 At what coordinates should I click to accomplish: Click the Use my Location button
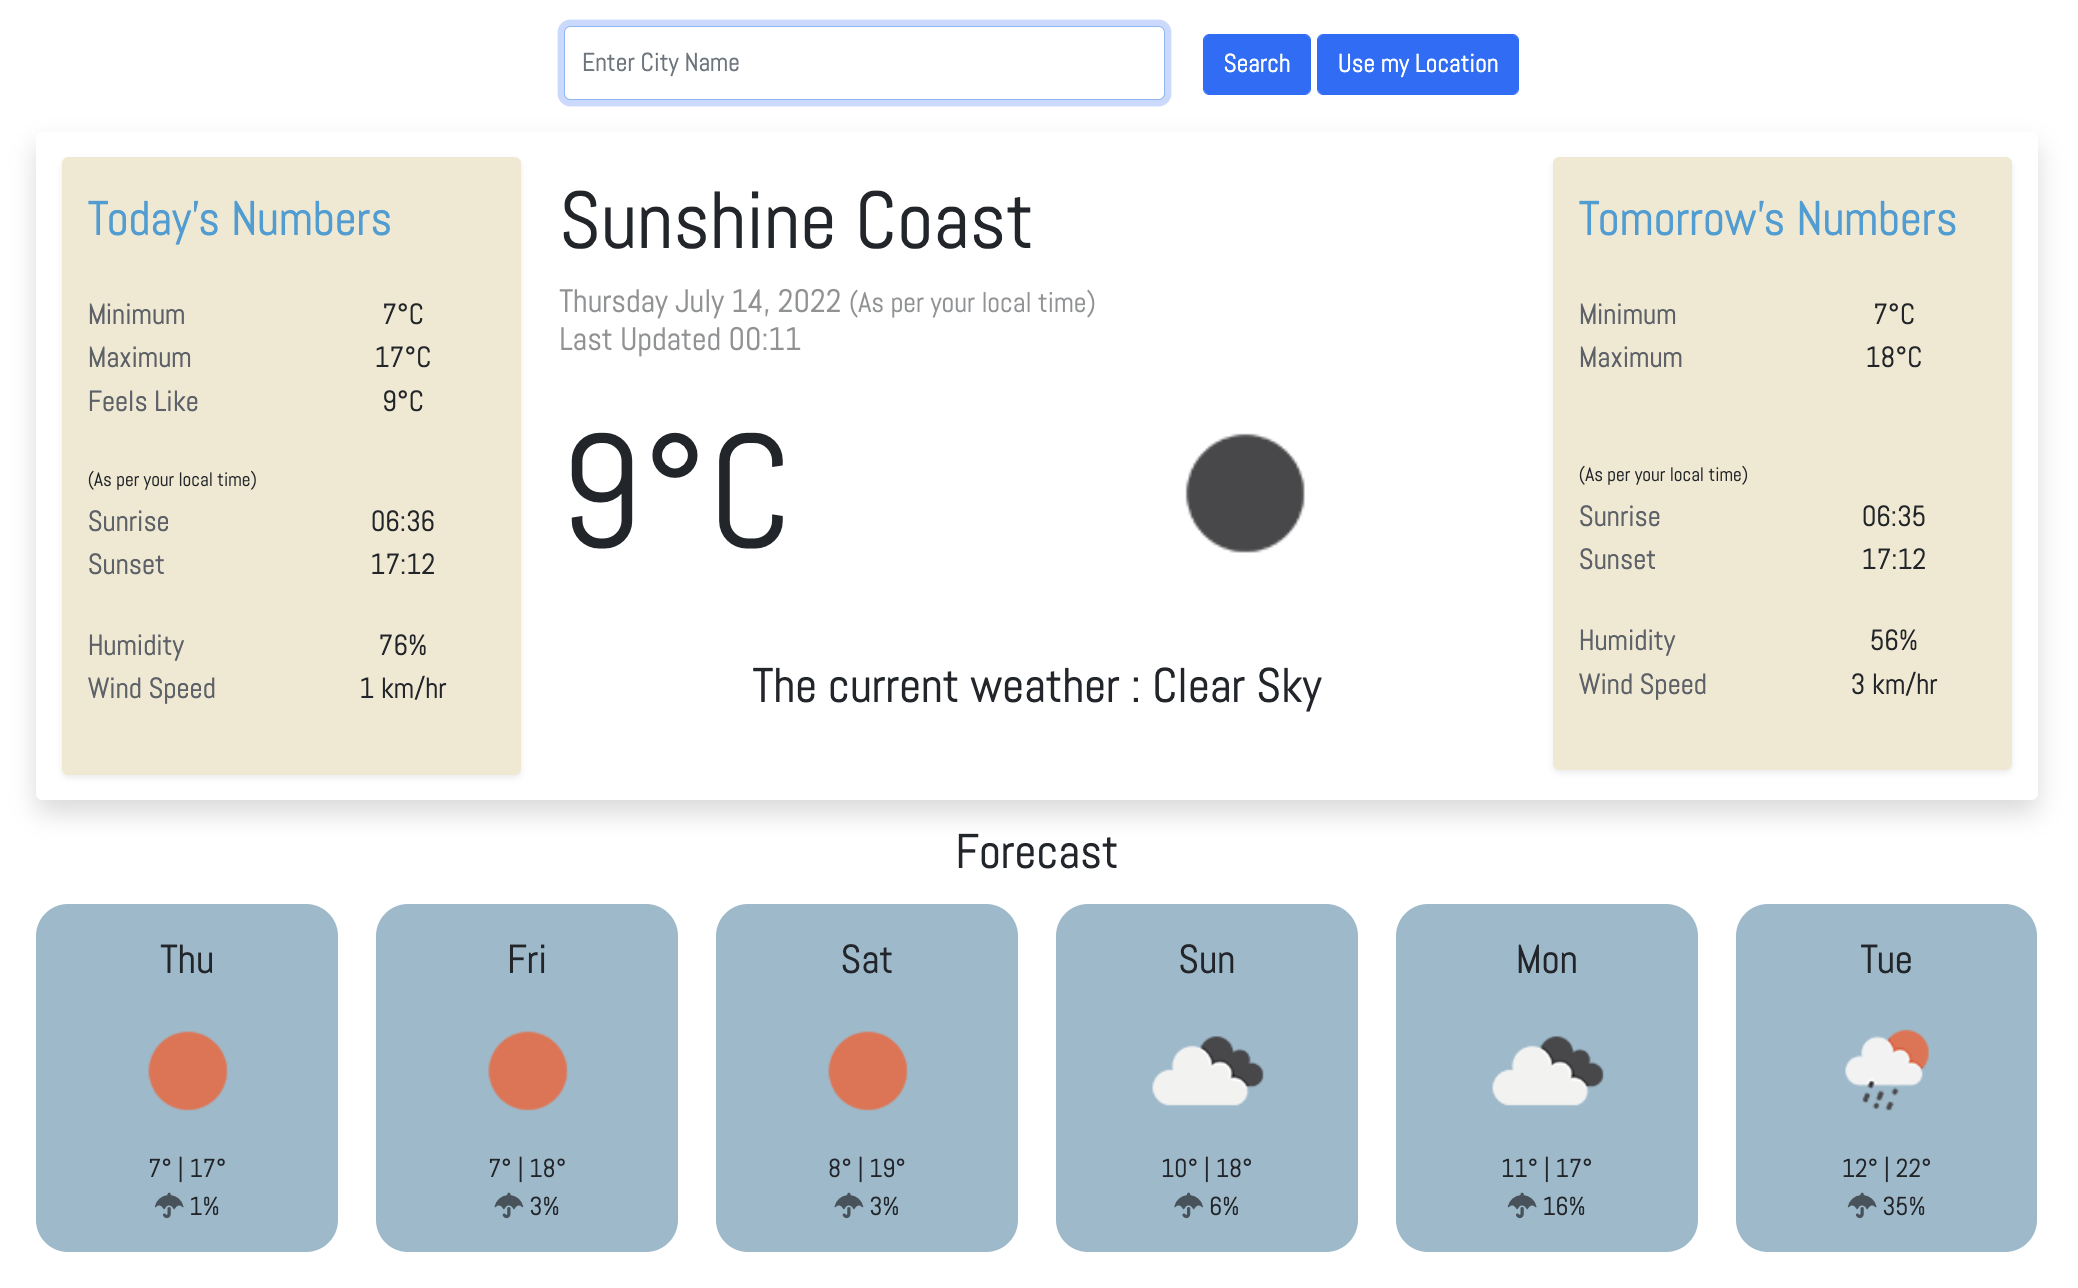(x=1415, y=62)
